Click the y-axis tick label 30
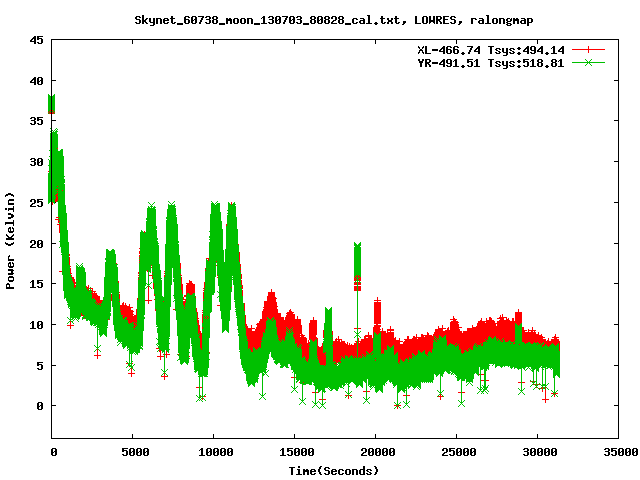640x480 pixels. (36, 162)
